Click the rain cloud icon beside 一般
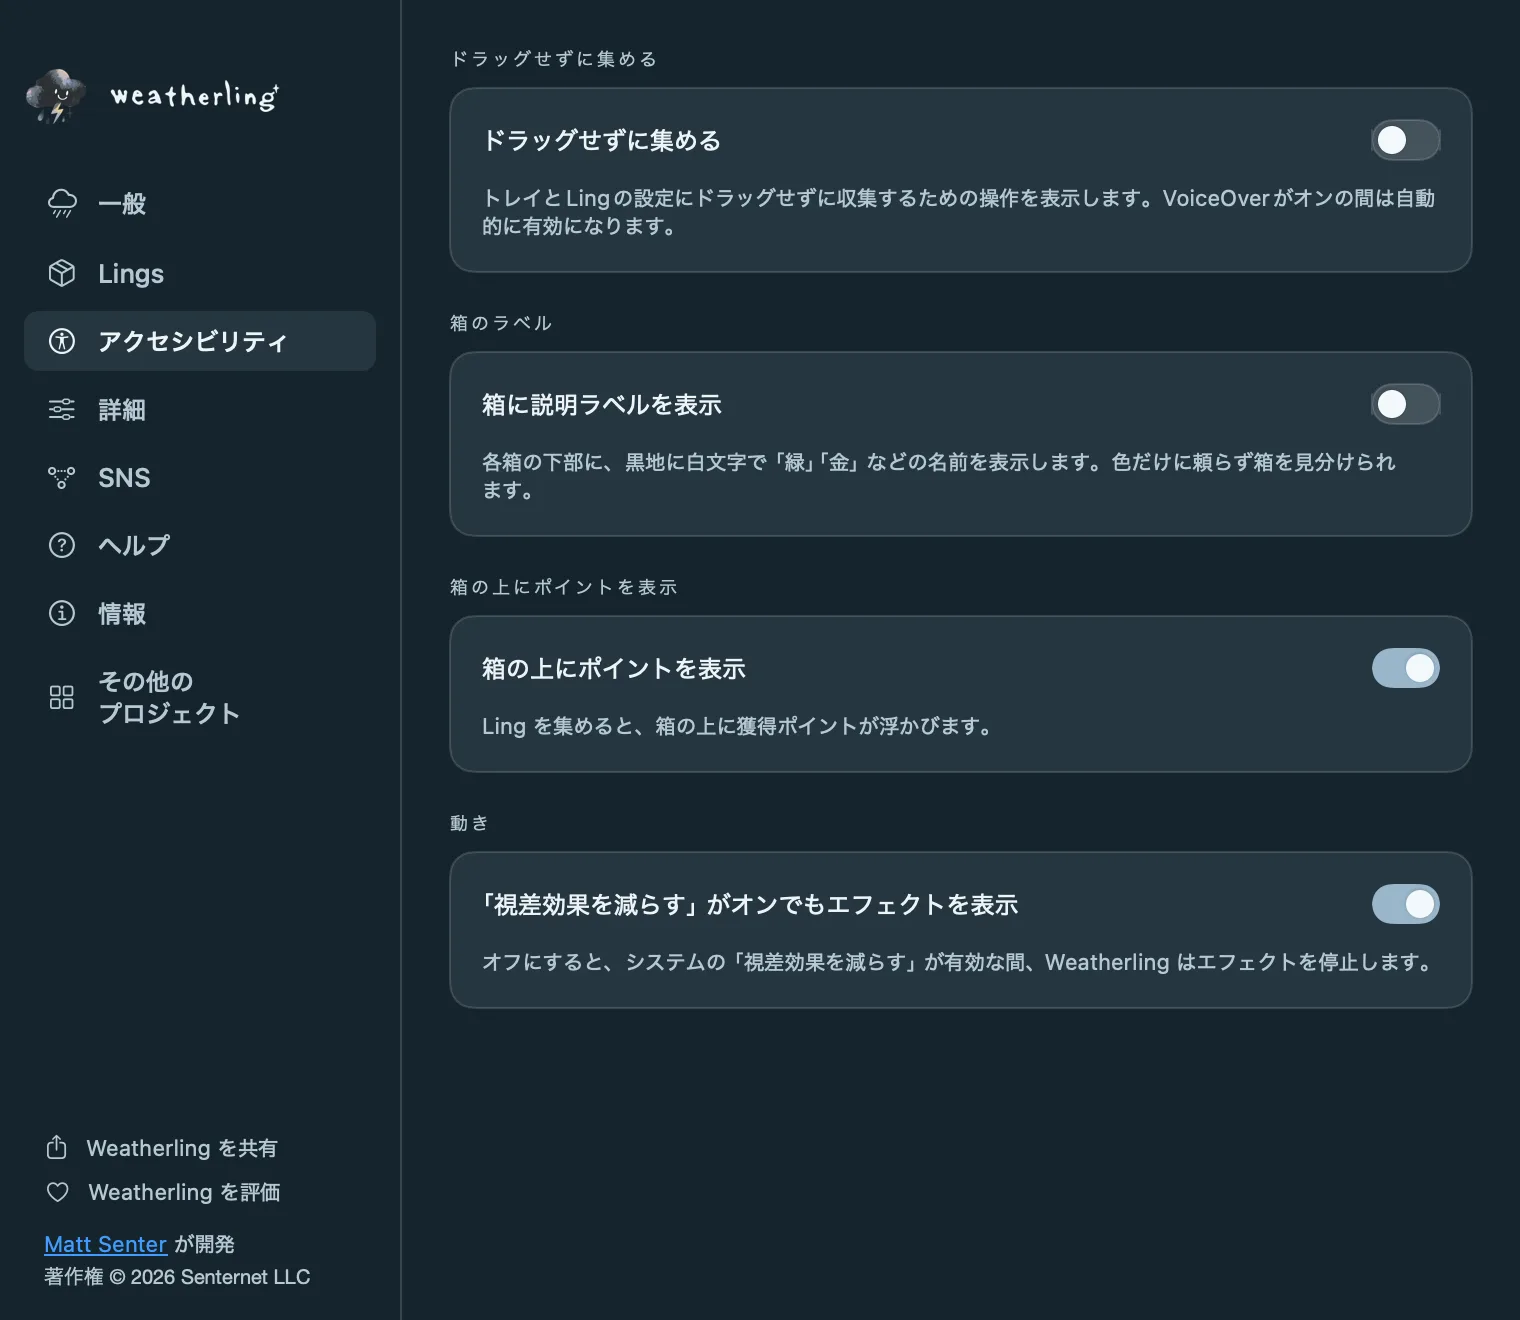This screenshot has width=1520, height=1320. [x=62, y=204]
